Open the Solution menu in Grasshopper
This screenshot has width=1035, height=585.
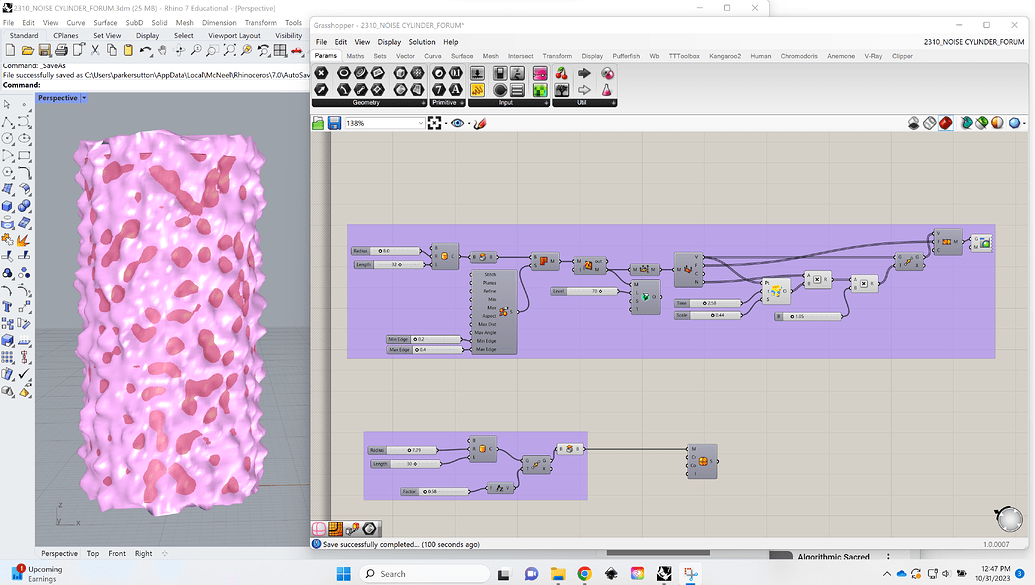click(421, 42)
